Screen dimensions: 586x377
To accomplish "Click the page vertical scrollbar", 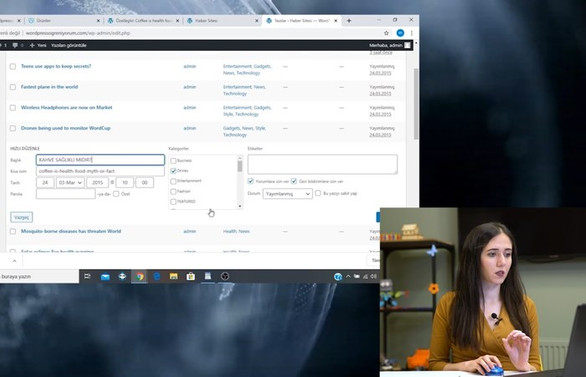I will (416, 104).
